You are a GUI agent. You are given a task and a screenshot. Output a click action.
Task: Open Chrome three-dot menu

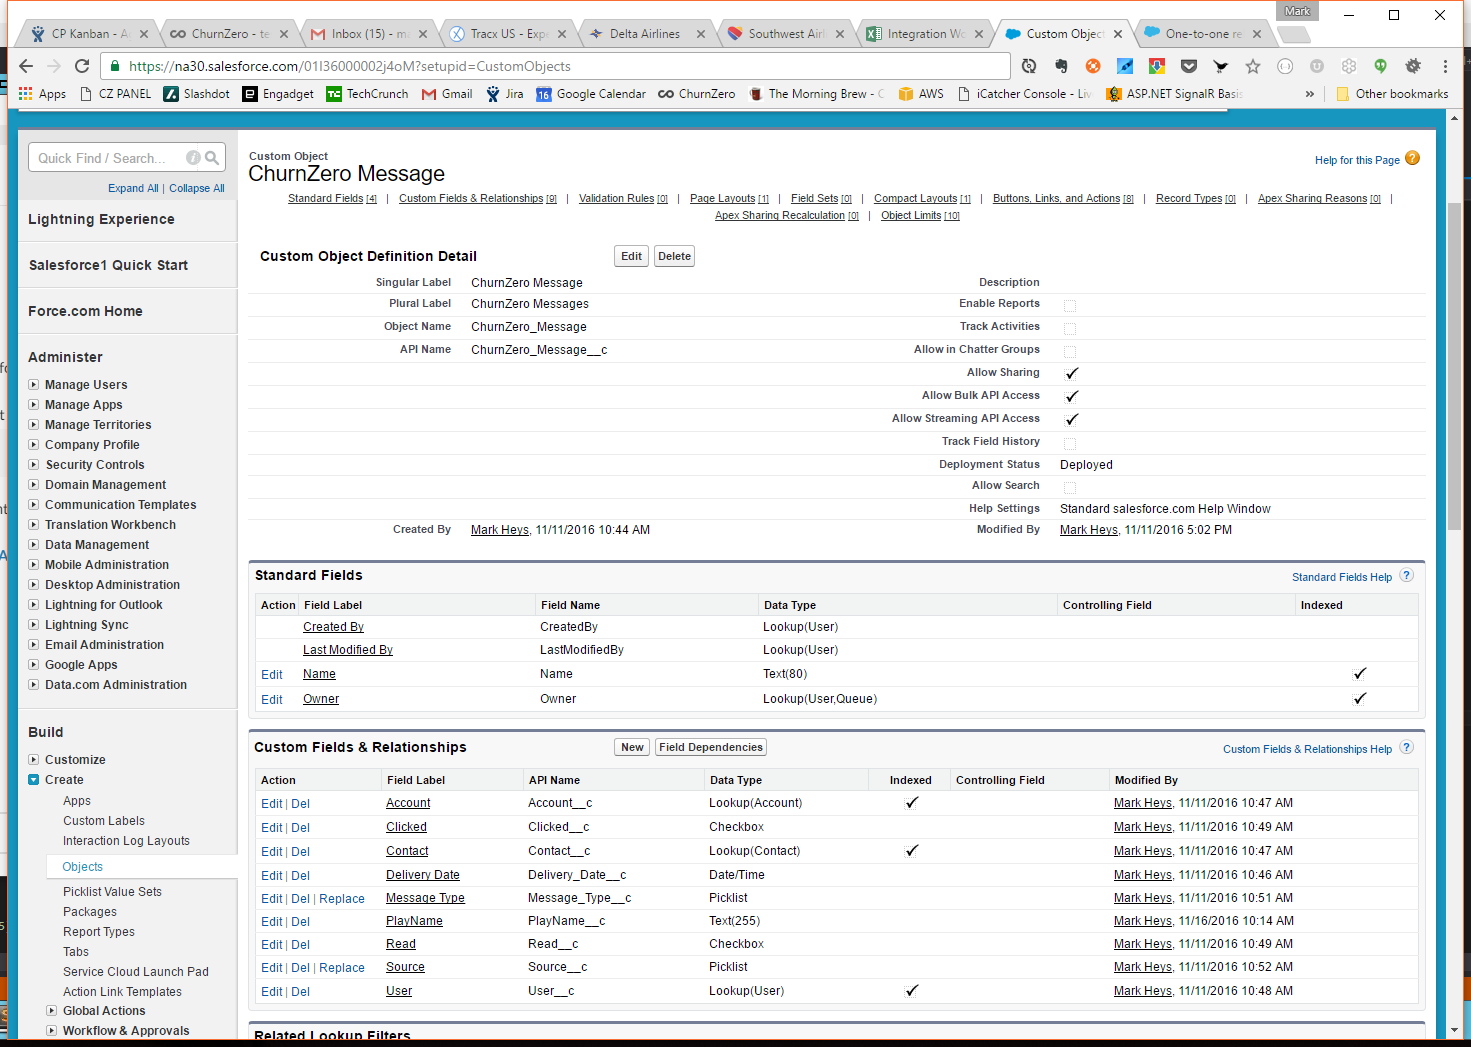click(x=1445, y=66)
